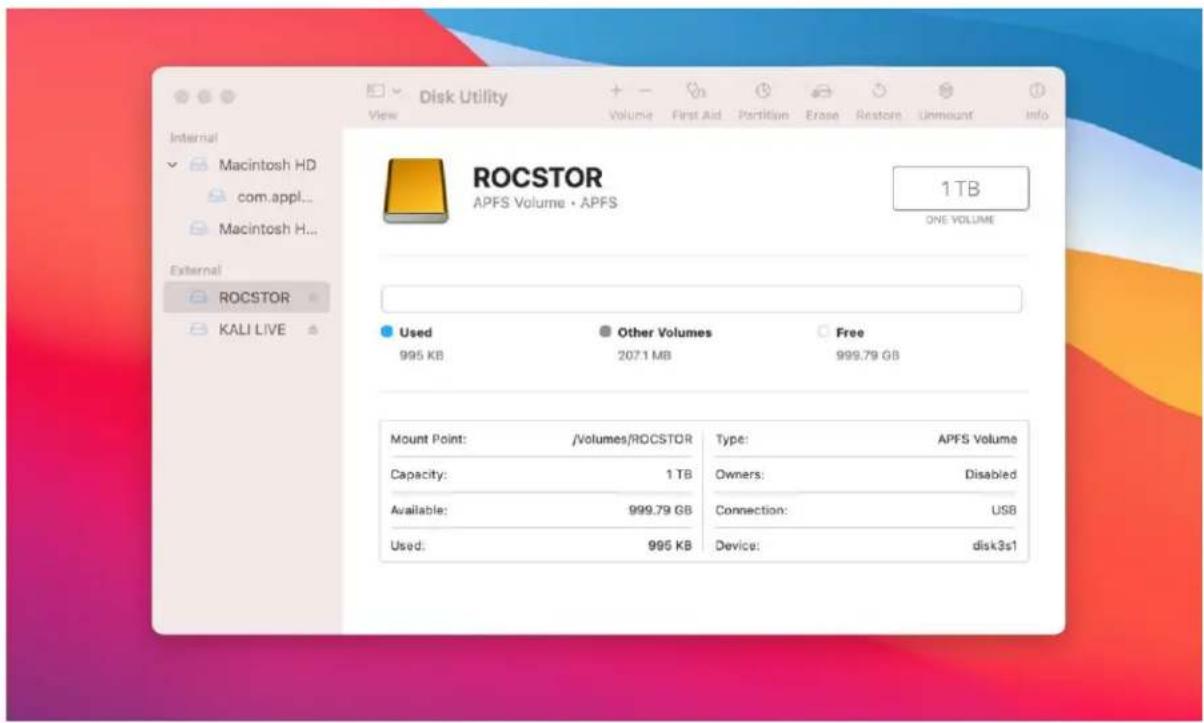
Task: Click the 1 TB capacity box
Action: [960, 188]
